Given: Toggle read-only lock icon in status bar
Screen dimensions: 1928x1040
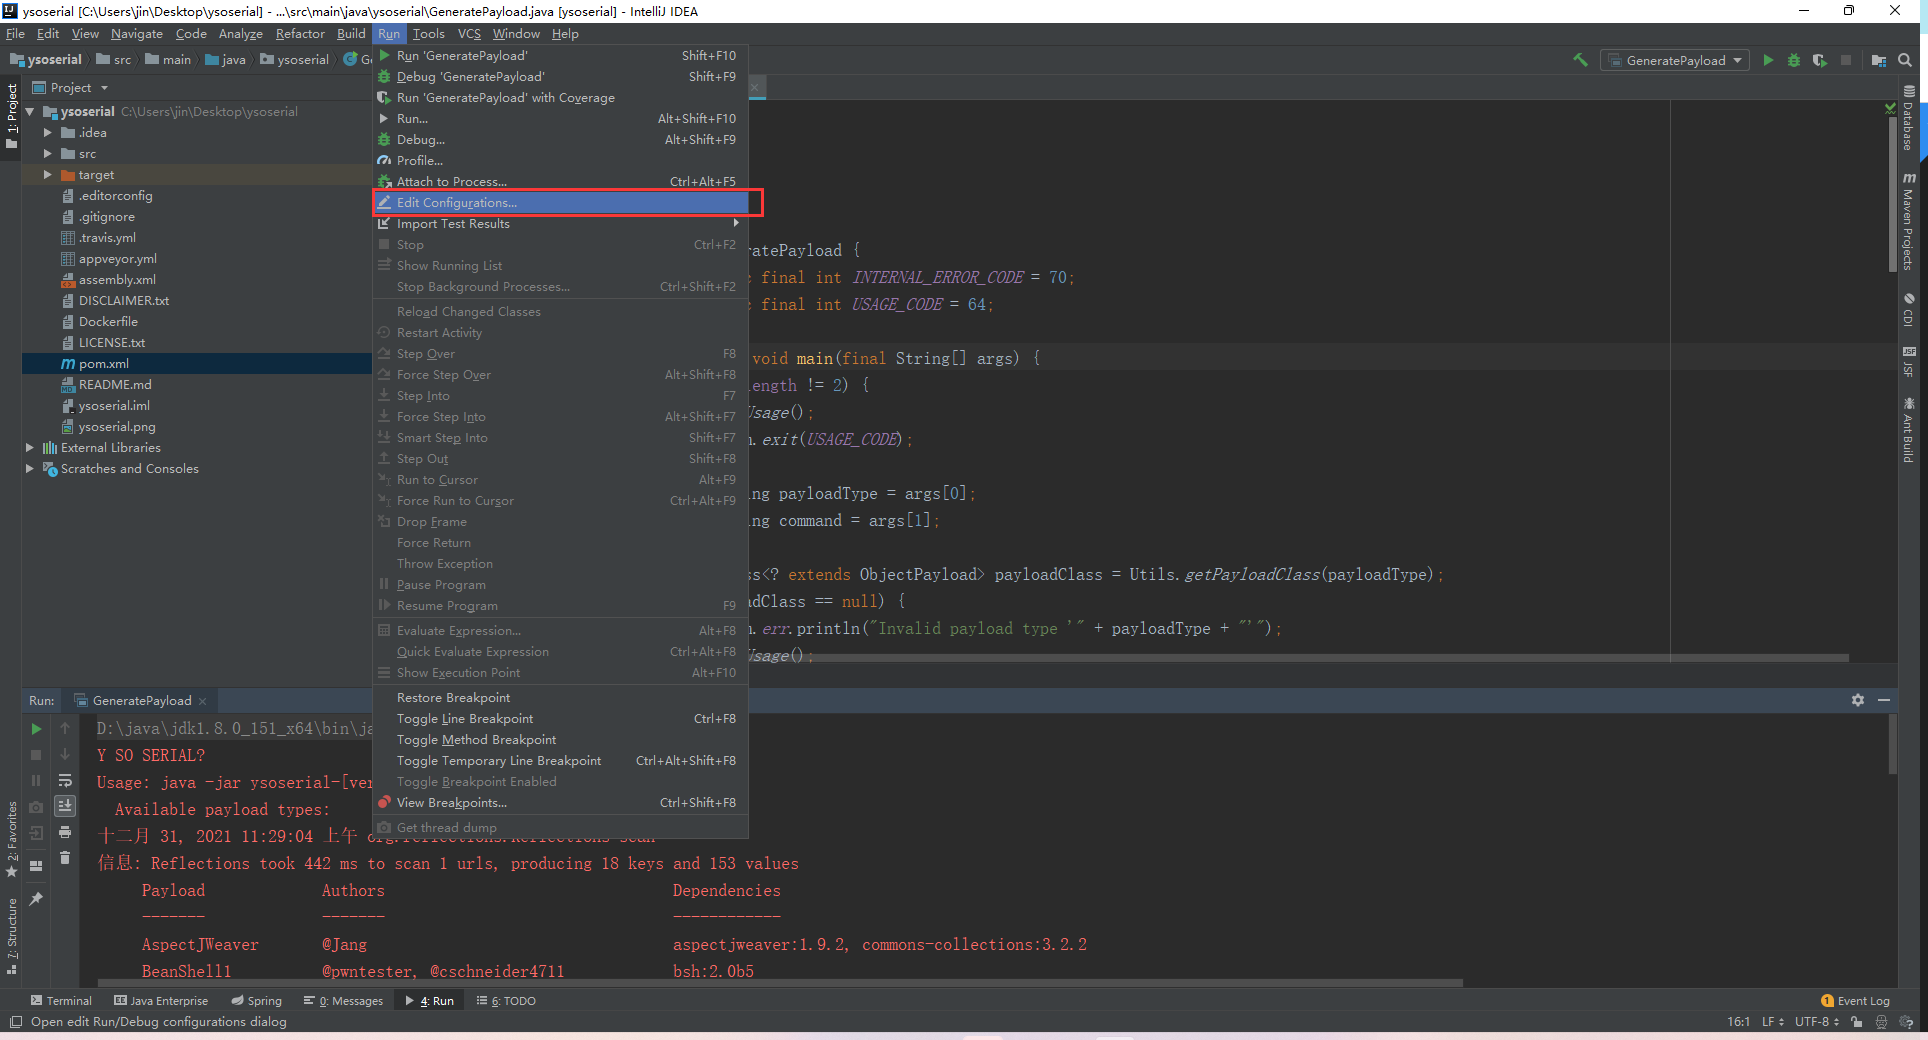Looking at the screenshot, I should point(1857,1022).
